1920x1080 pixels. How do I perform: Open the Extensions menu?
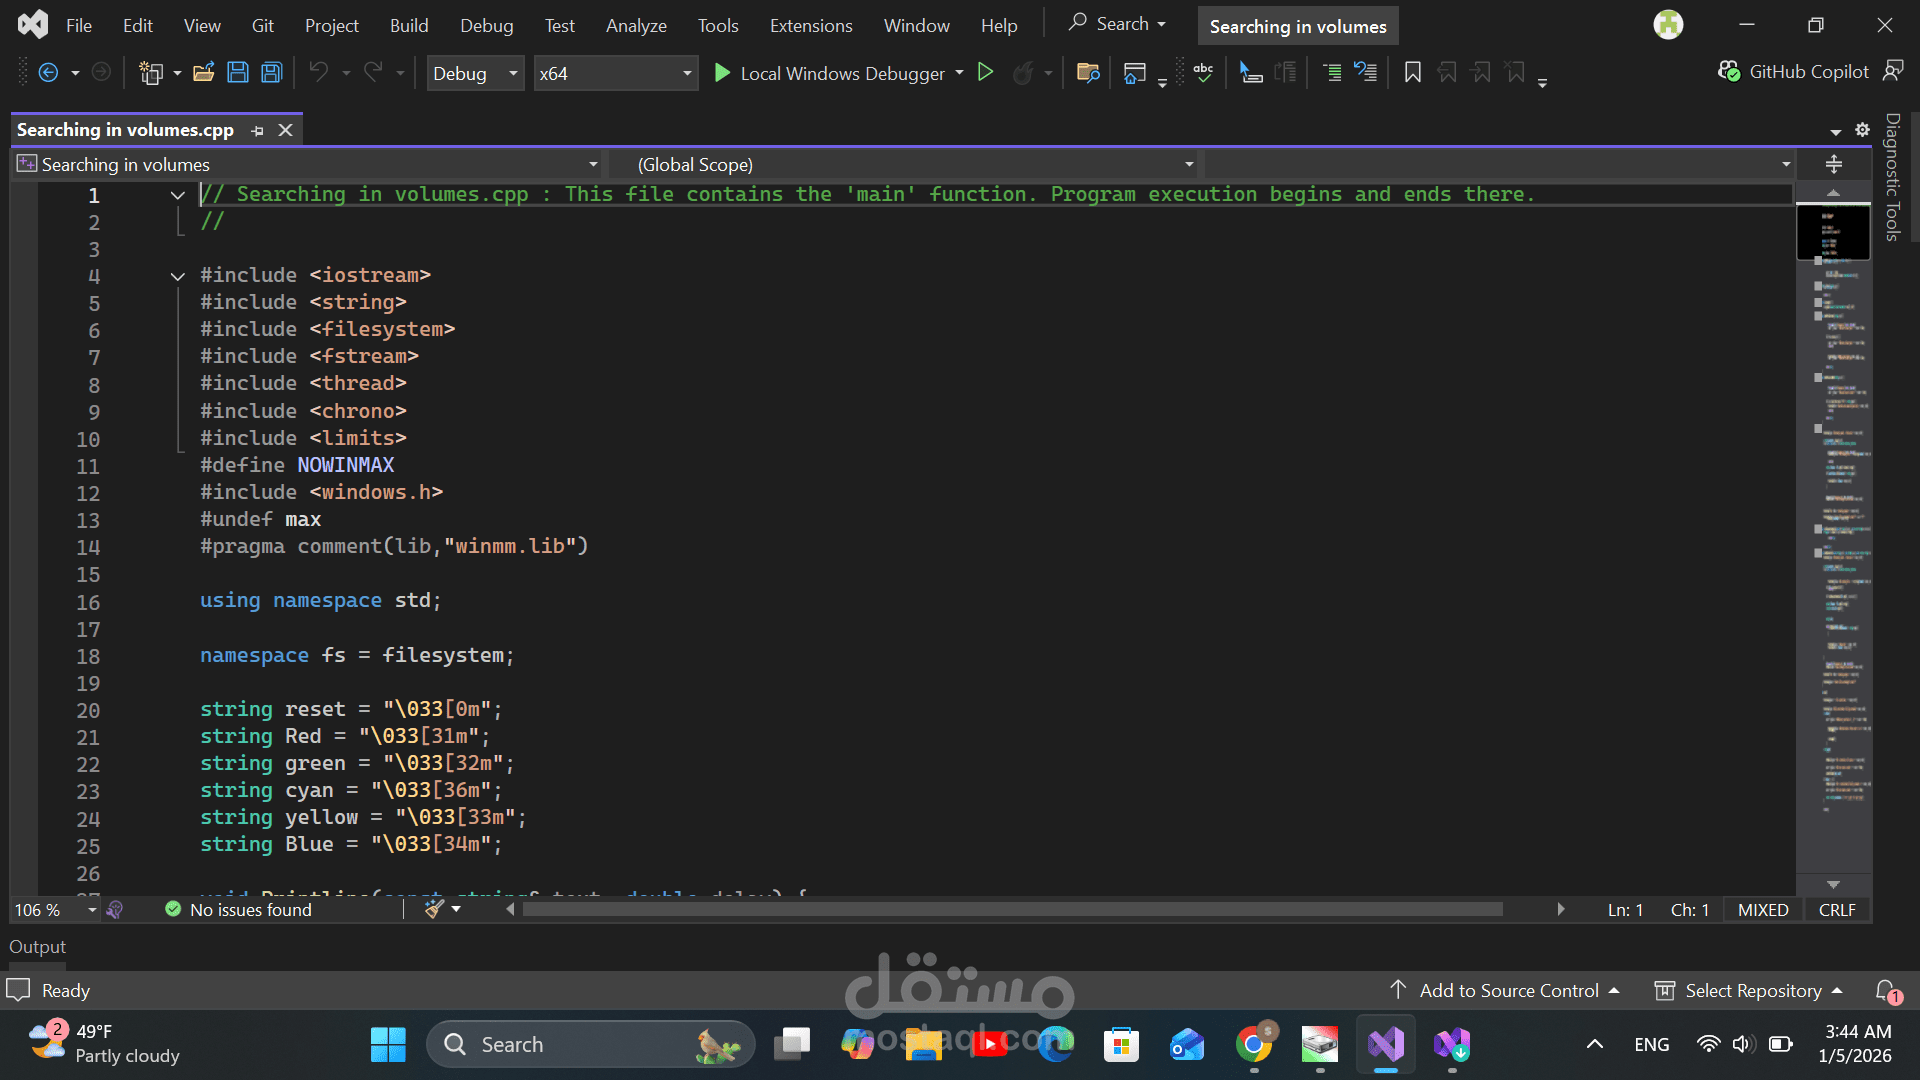[810, 26]
